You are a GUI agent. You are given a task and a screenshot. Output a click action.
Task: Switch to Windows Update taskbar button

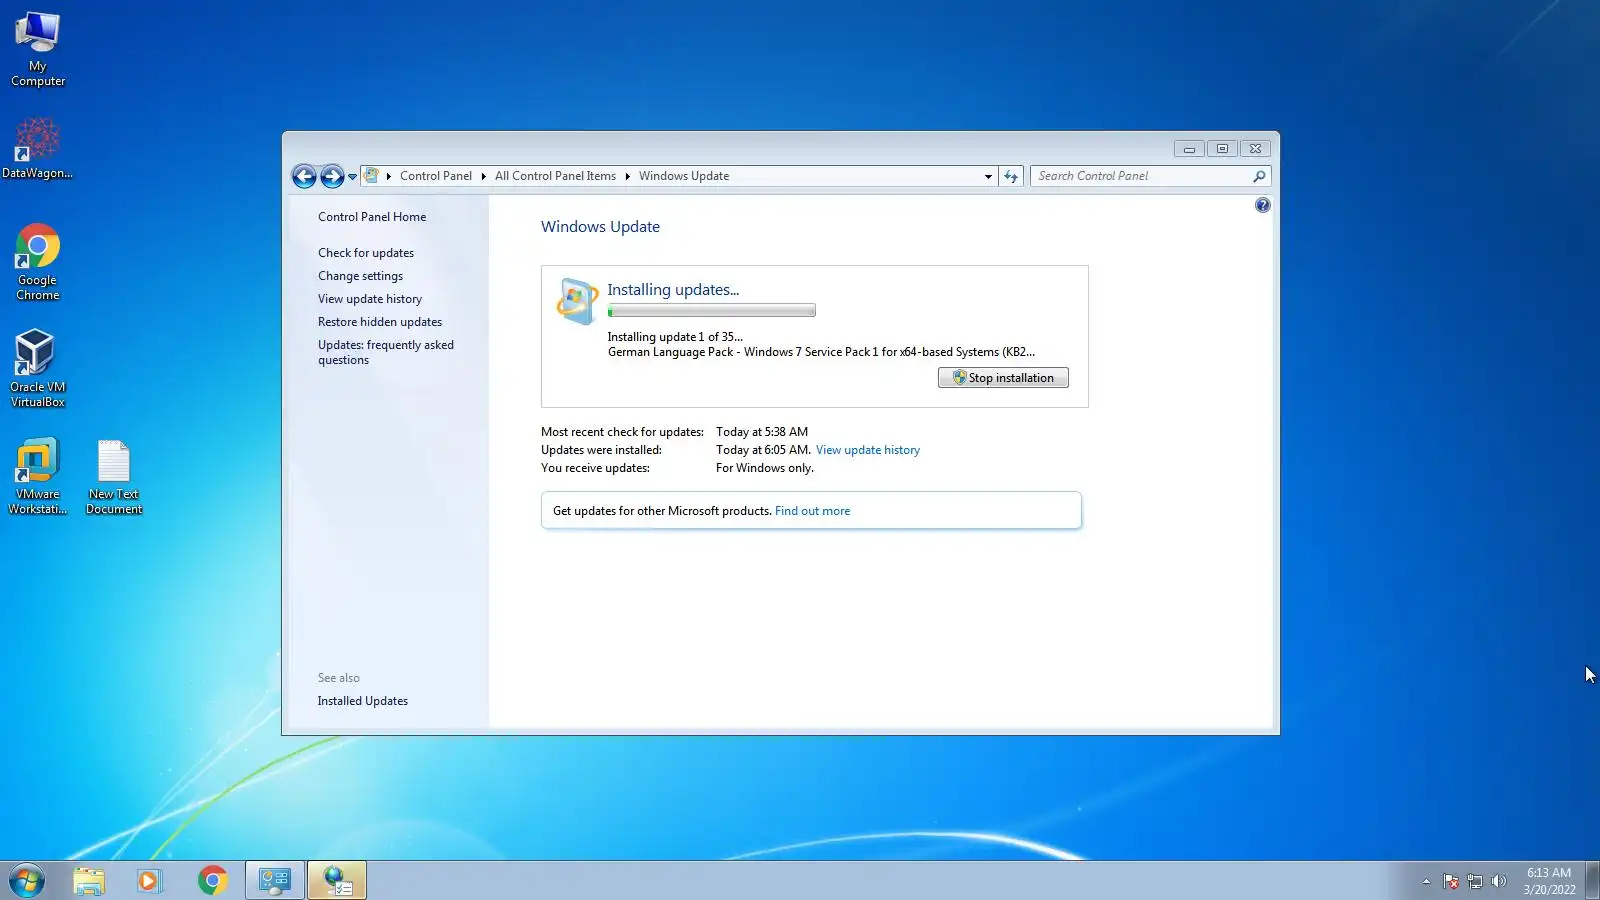tap(337, 881)
